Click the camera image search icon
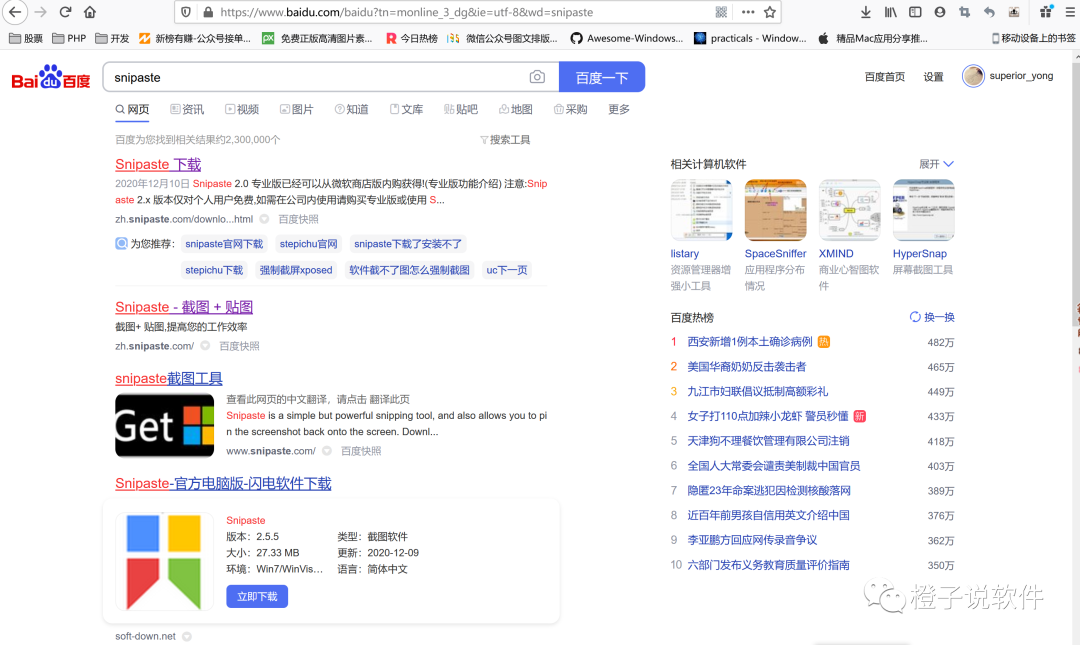 (537, 77)
